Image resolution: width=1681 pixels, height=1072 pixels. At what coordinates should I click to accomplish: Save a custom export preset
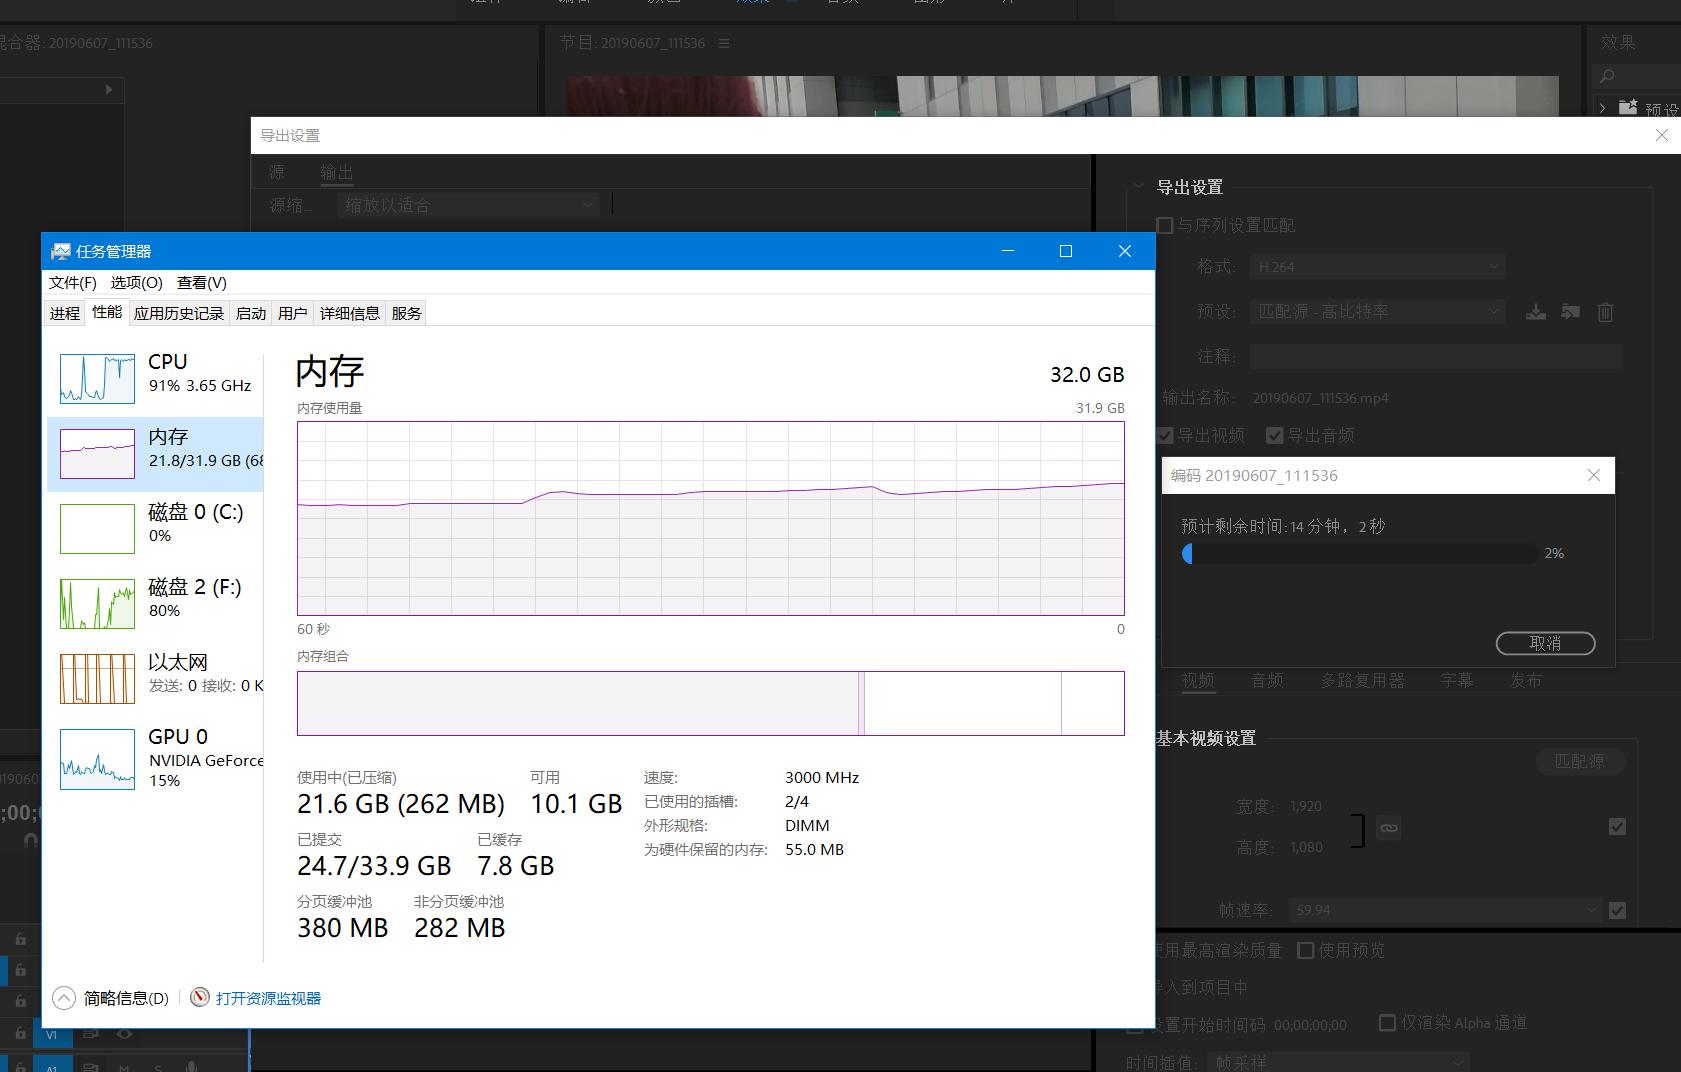pyautogui.click(x=1537, y=311)
